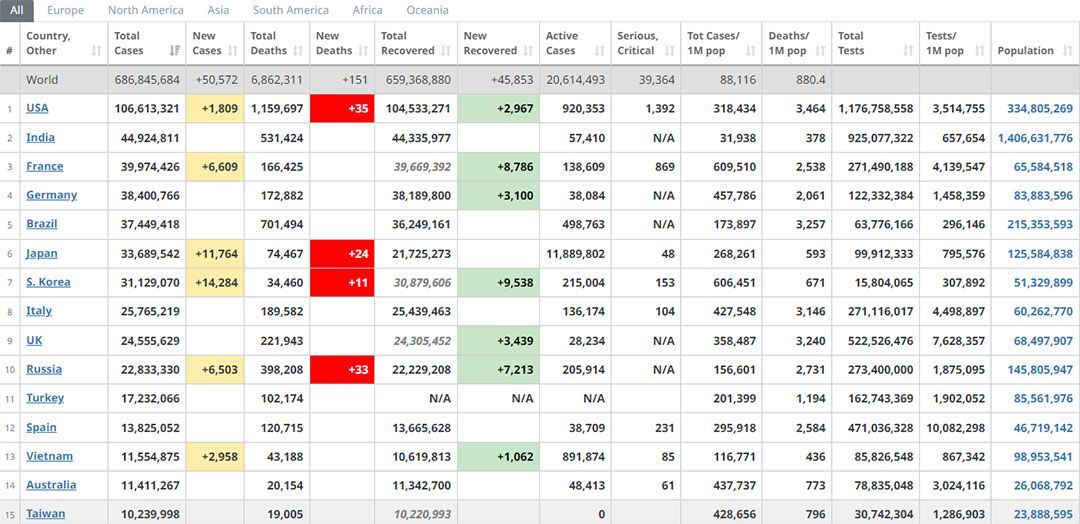Switch to the Europe tab
The width and height of the screenshot is (1080, 524).
click(66, 10)
